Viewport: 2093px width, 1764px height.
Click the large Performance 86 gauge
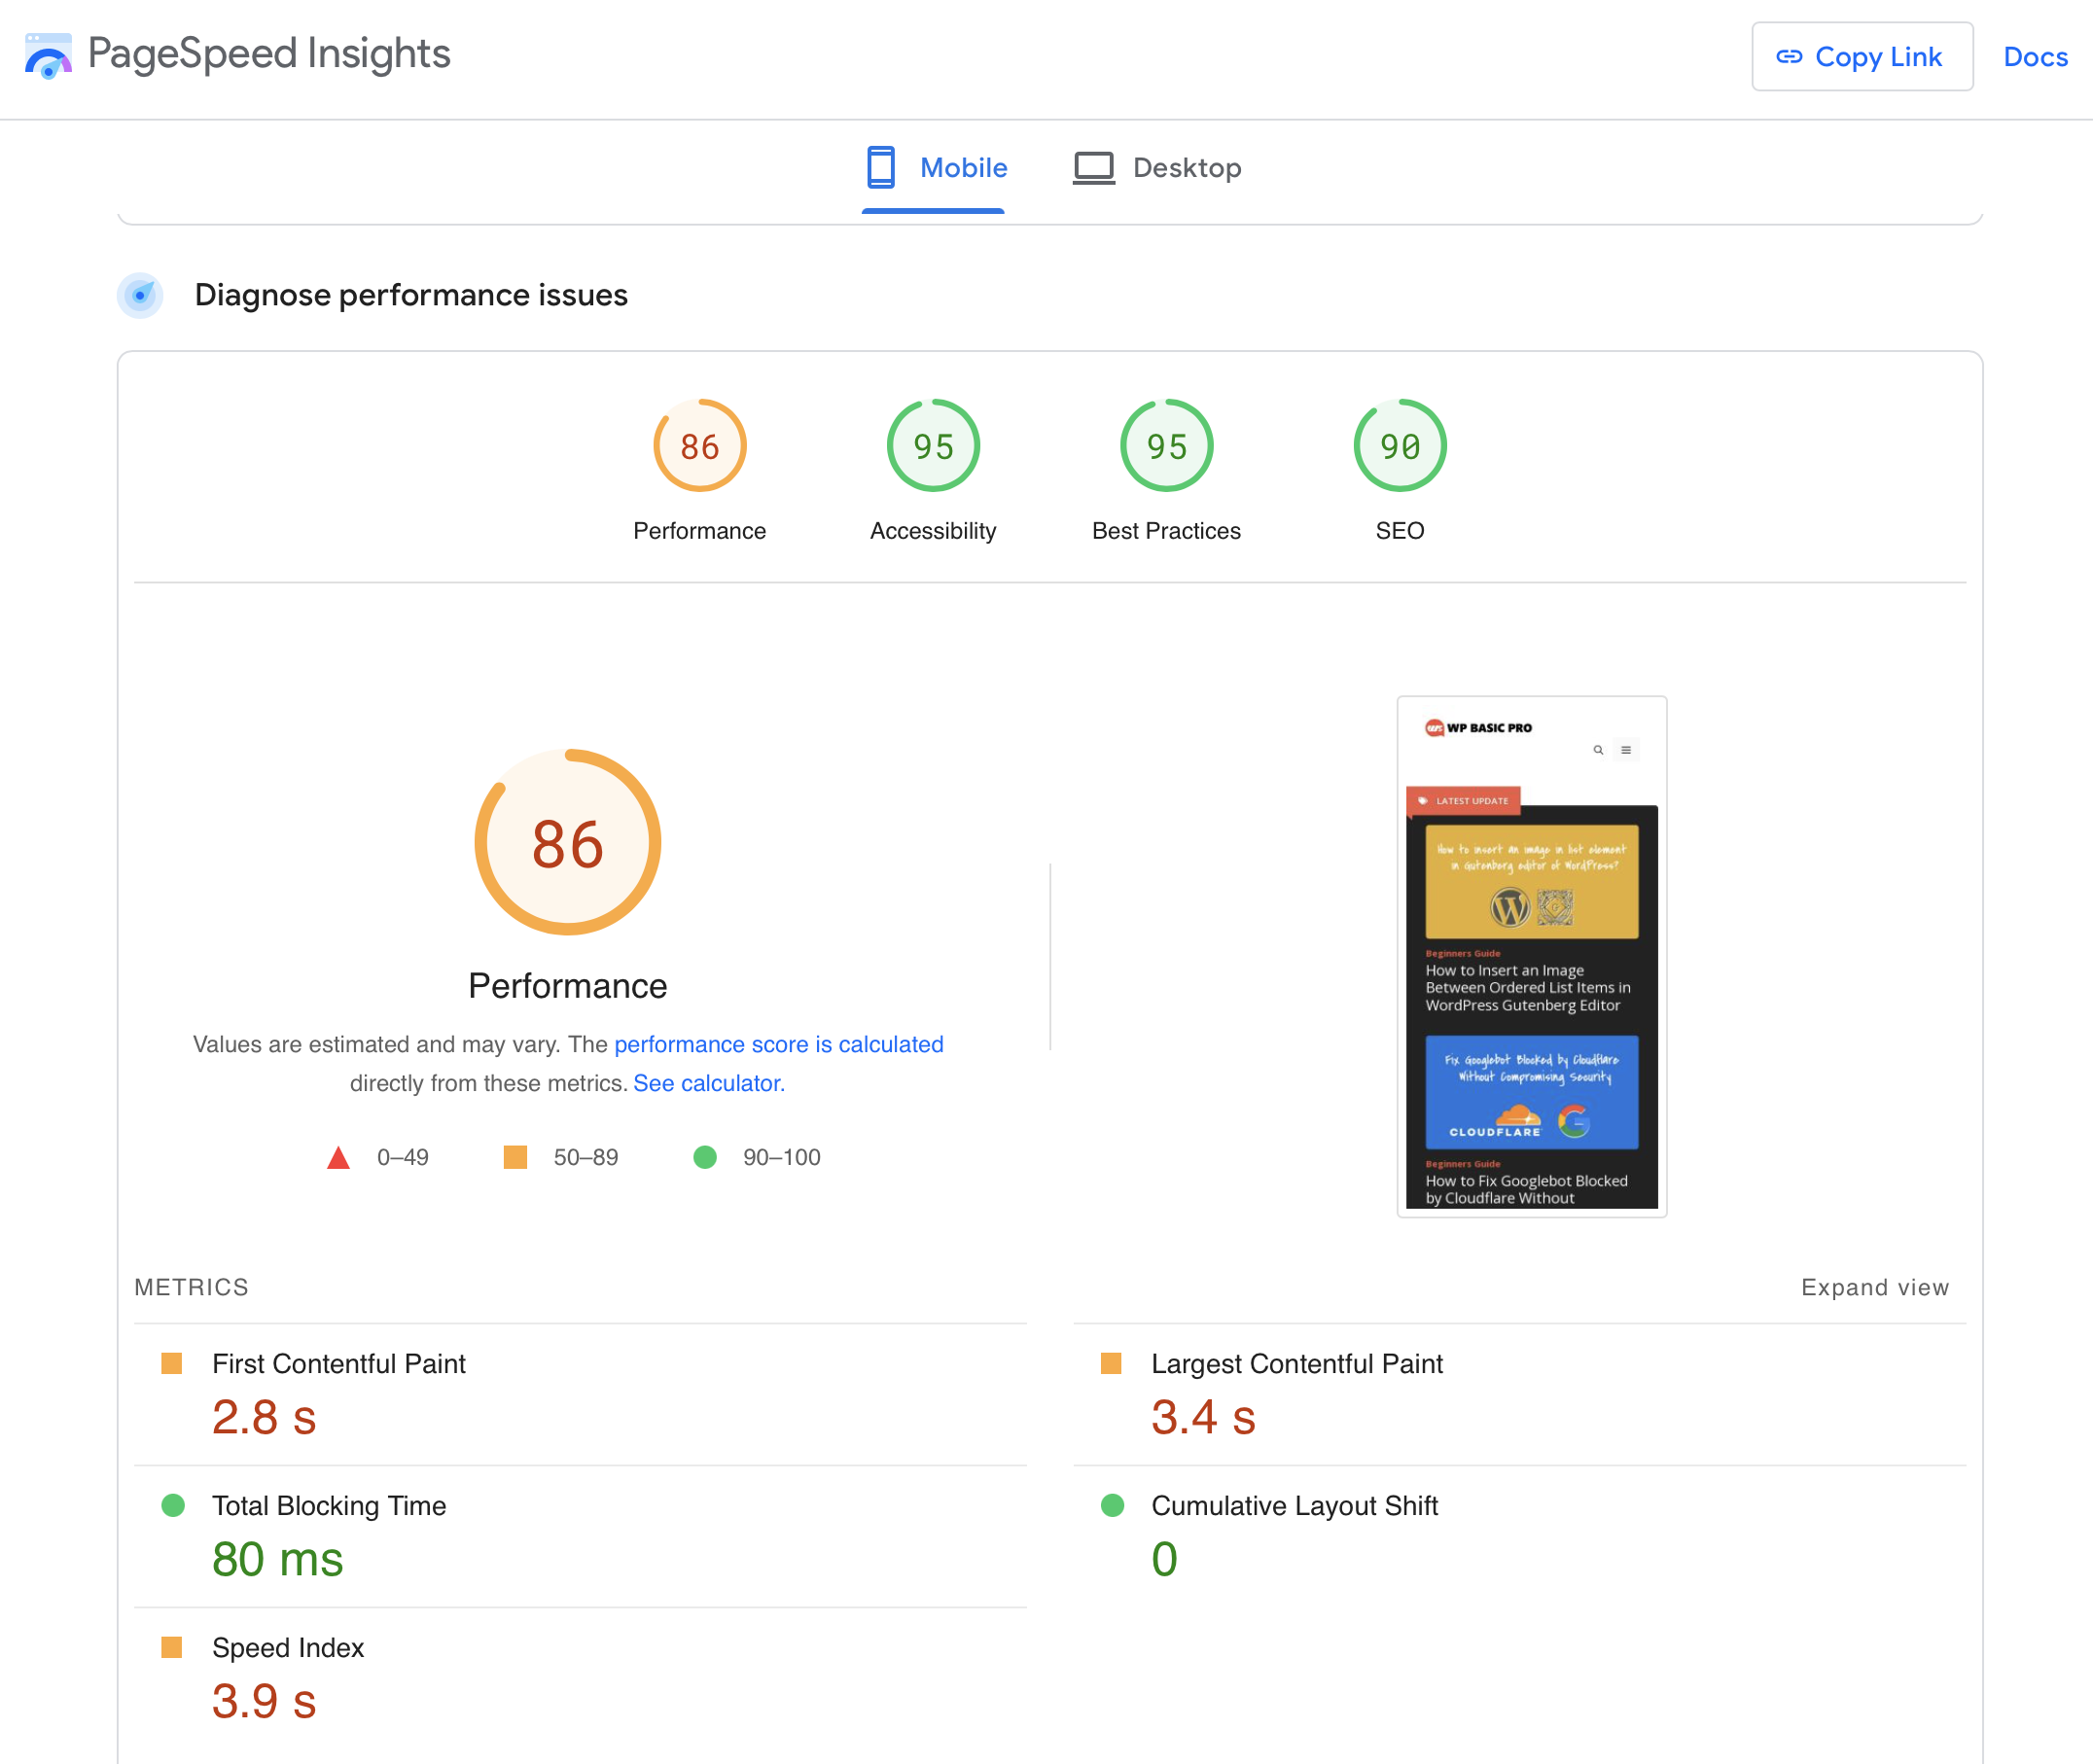pyautogui.click(x=568, y=843)
